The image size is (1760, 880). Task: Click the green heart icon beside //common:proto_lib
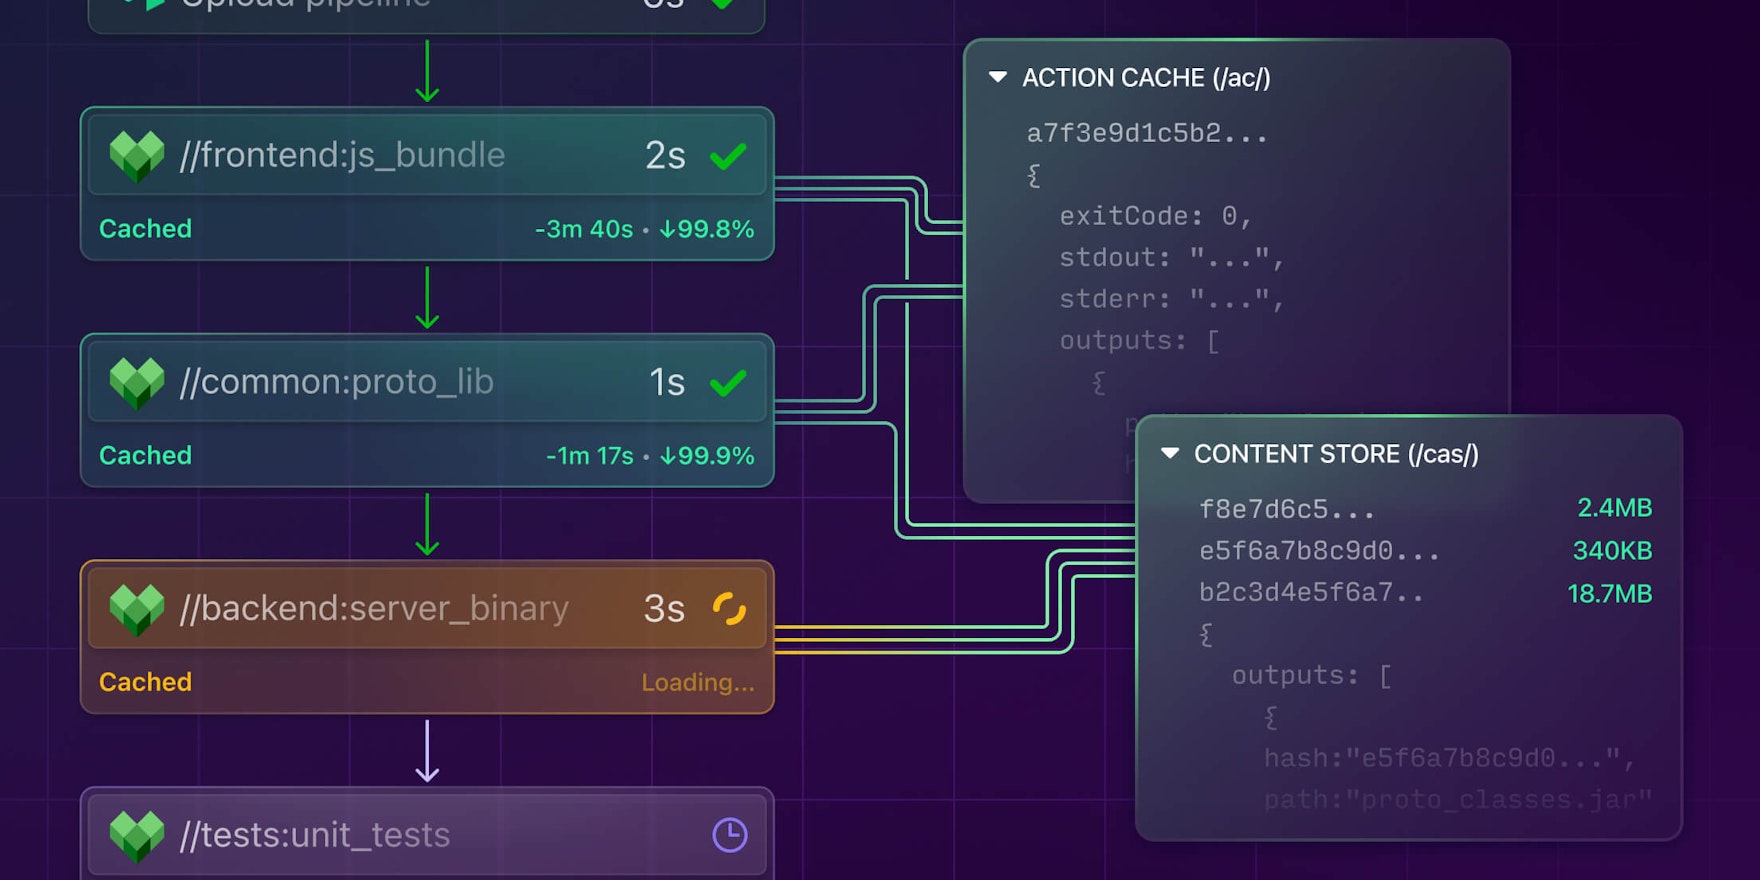coord(137,383)
